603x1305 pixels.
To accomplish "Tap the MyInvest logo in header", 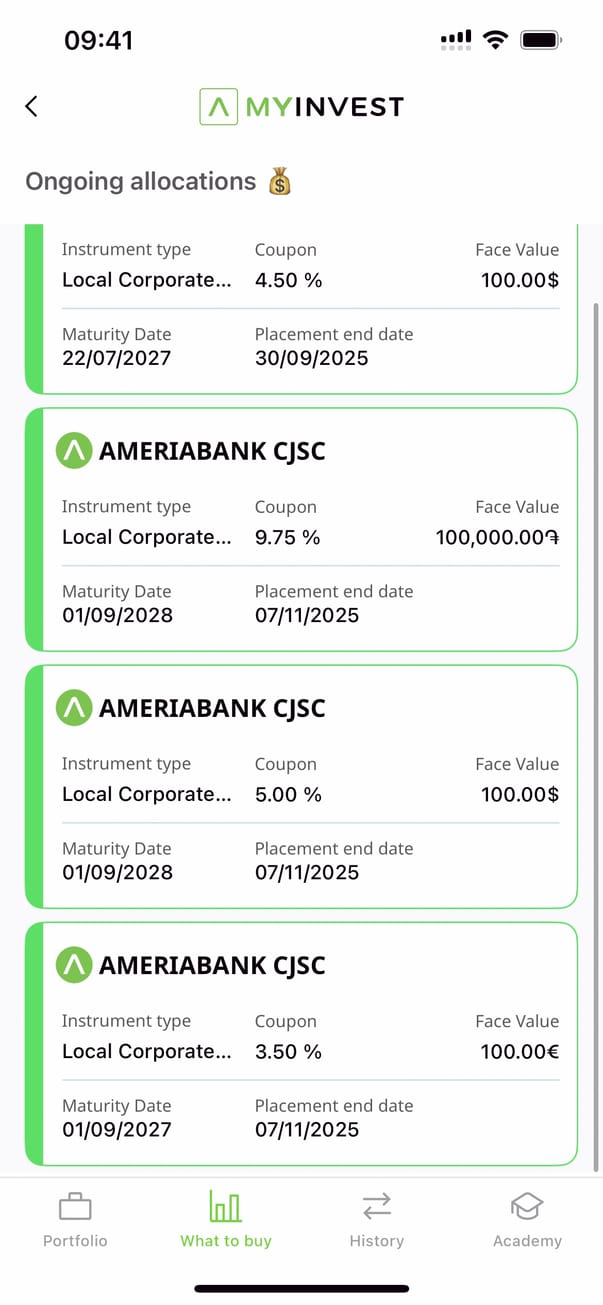I will coord(301,107).
